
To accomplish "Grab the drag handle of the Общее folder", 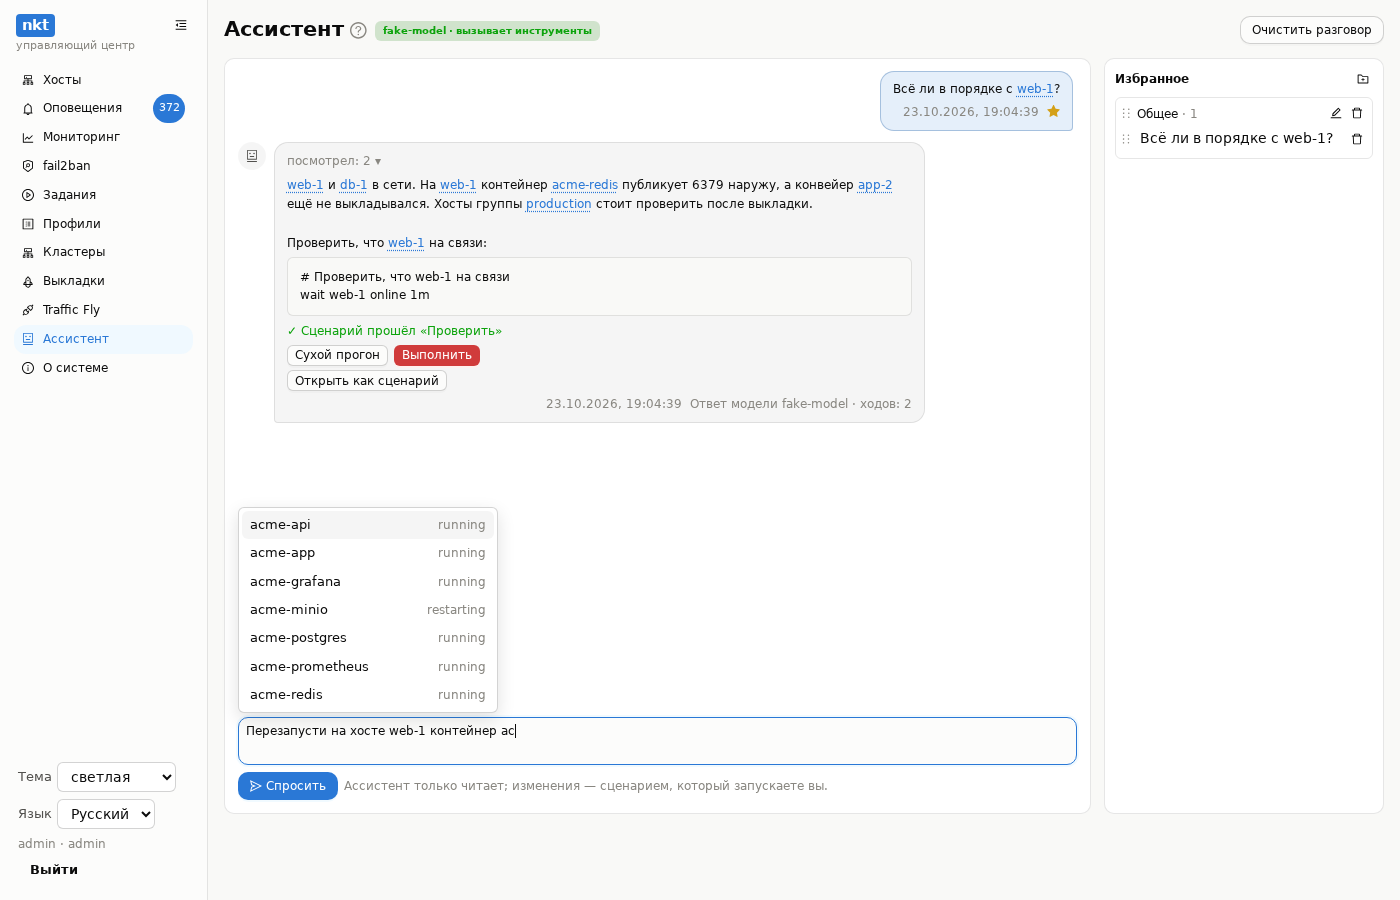I will click(1126, 114).
